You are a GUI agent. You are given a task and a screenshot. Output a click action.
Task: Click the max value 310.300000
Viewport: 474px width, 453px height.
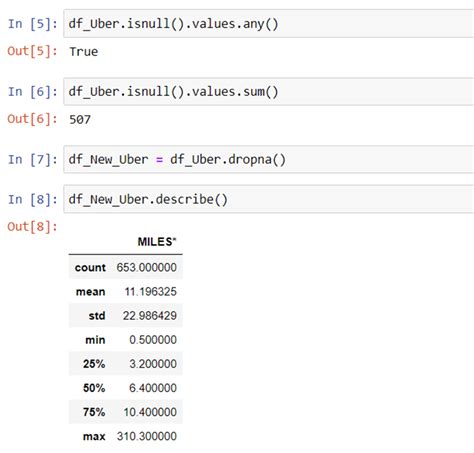tap(147, 436)
